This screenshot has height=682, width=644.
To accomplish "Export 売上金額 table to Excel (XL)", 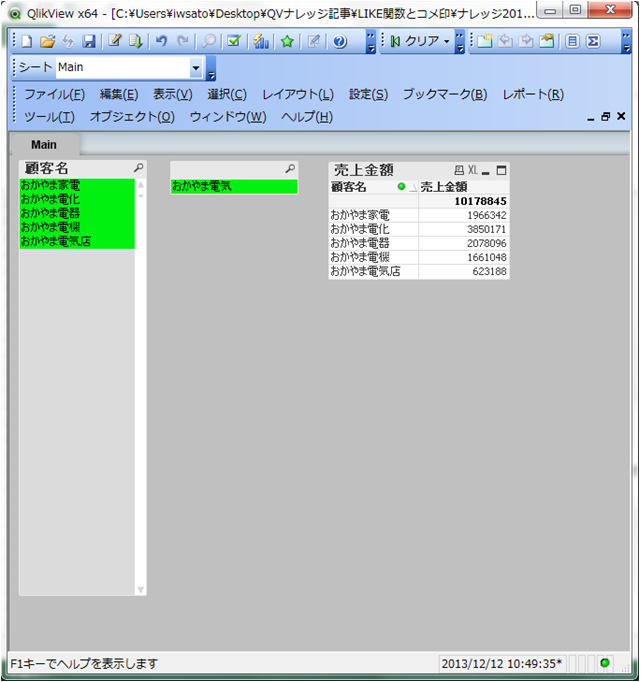I will tap(473, 170).
